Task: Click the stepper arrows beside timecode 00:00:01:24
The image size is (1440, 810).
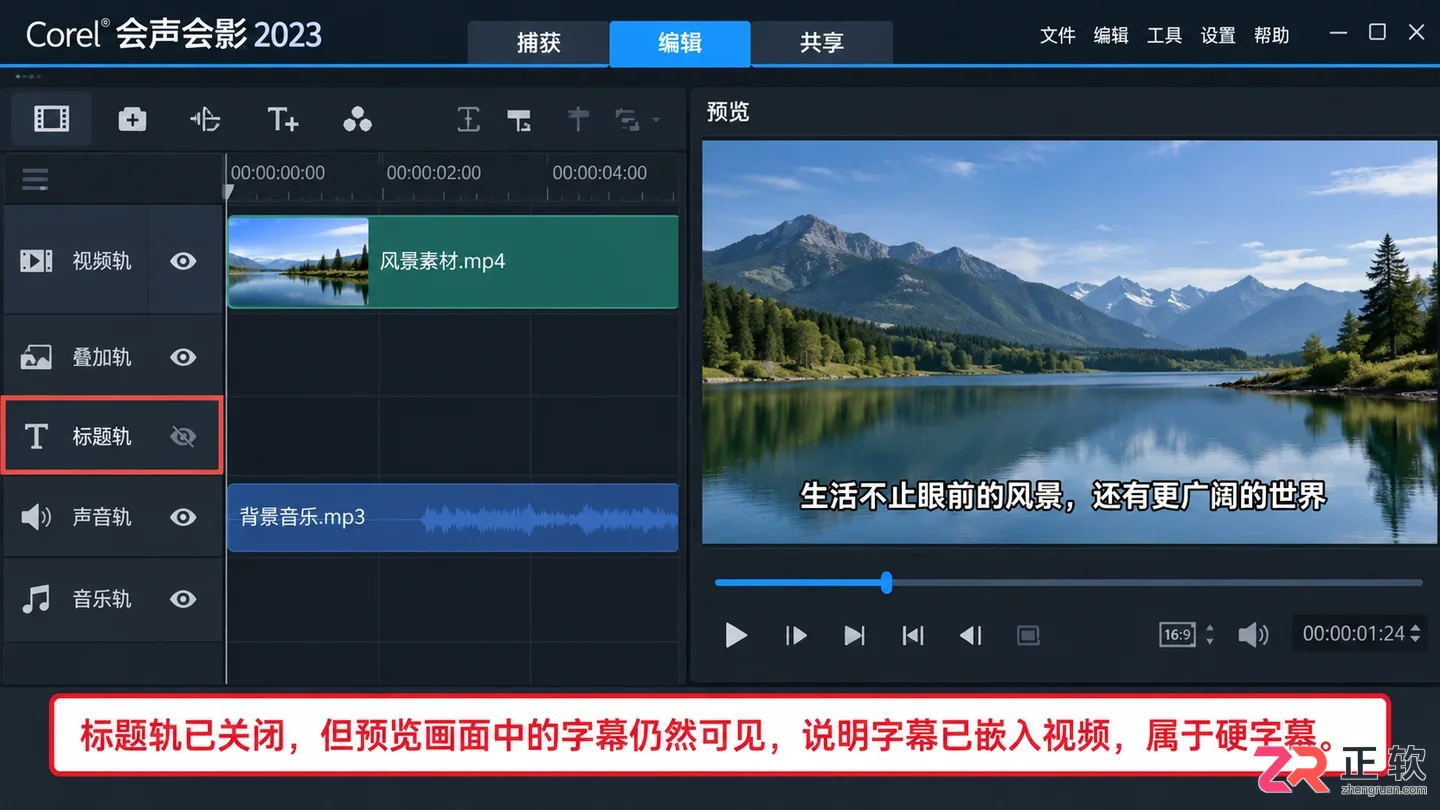Action: tap(1415, 634)
